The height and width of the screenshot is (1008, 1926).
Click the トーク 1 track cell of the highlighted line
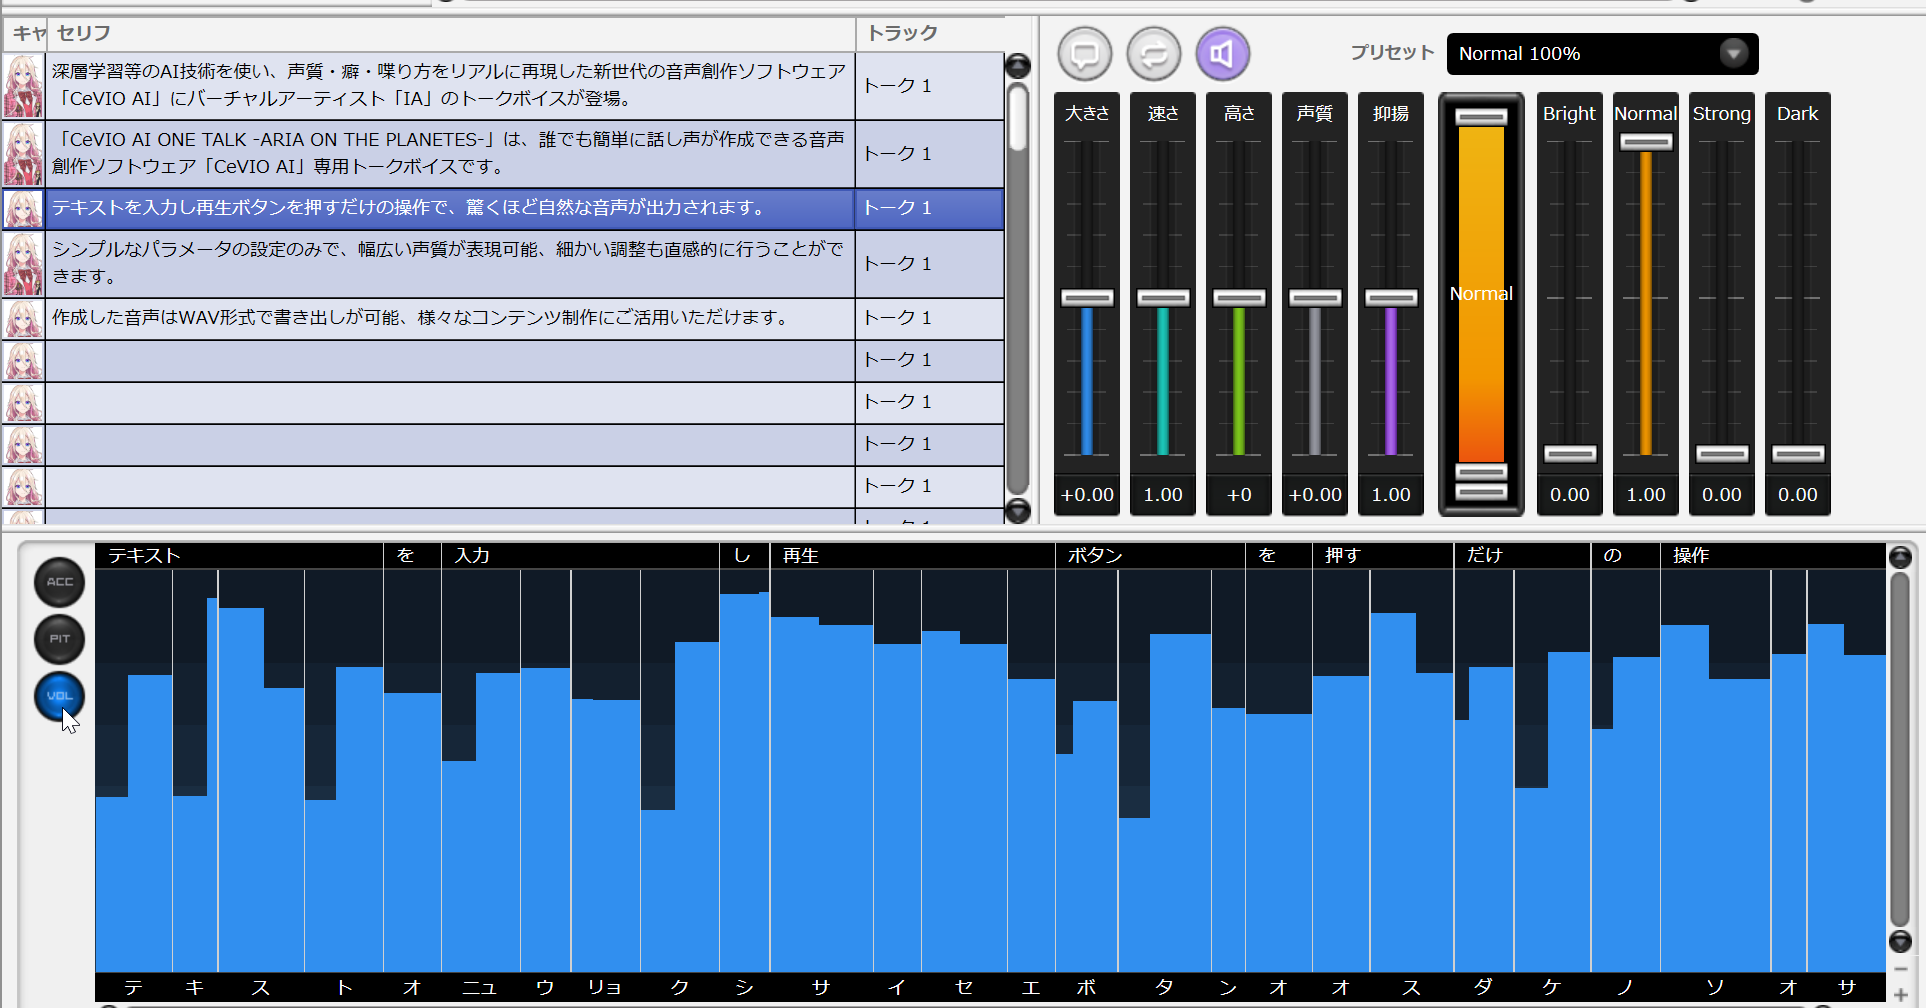coord(929,208)
